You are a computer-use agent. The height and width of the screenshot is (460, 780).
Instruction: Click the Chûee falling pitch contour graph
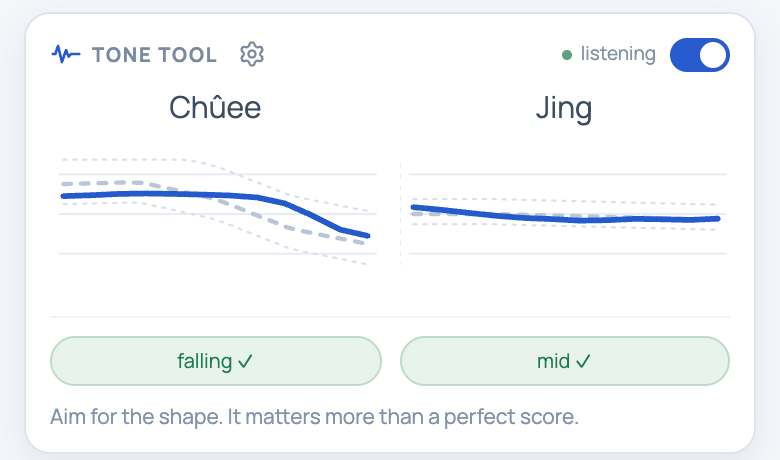(217, 211)
